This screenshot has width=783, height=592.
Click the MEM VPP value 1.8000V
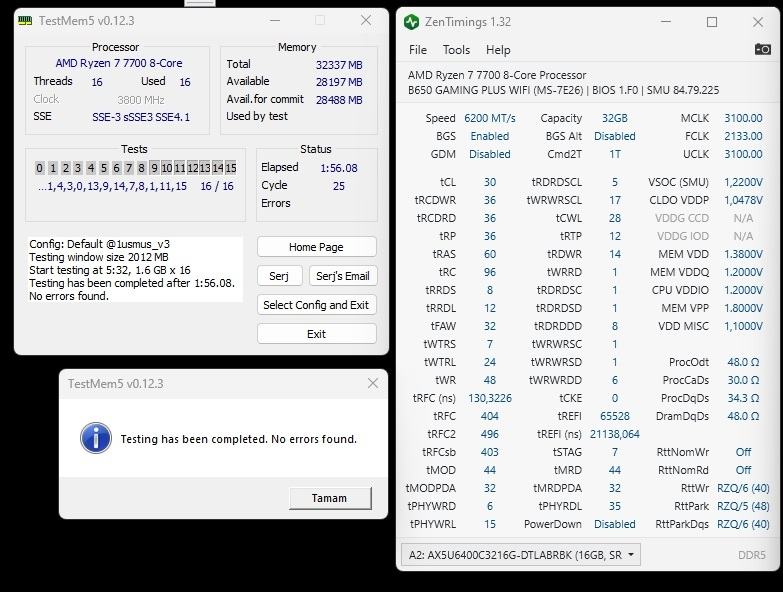click(x=743, y=308)
